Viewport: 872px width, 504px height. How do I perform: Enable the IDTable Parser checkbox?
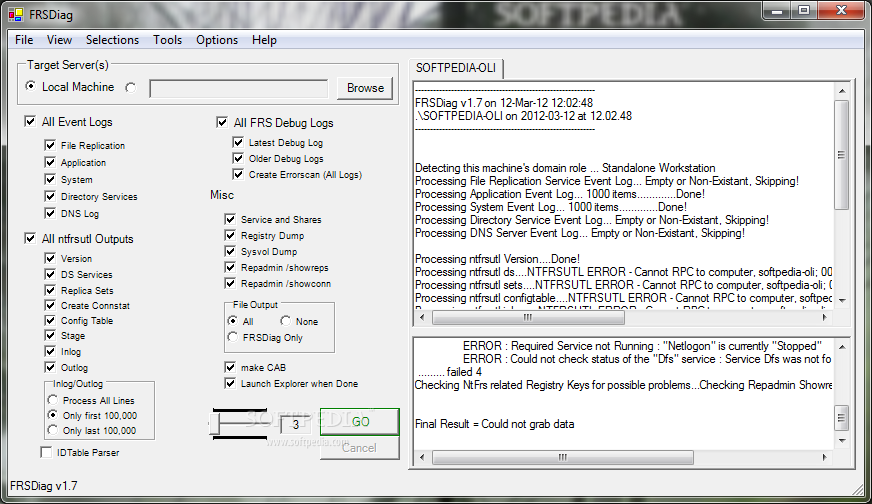click(x=46, y=452)
